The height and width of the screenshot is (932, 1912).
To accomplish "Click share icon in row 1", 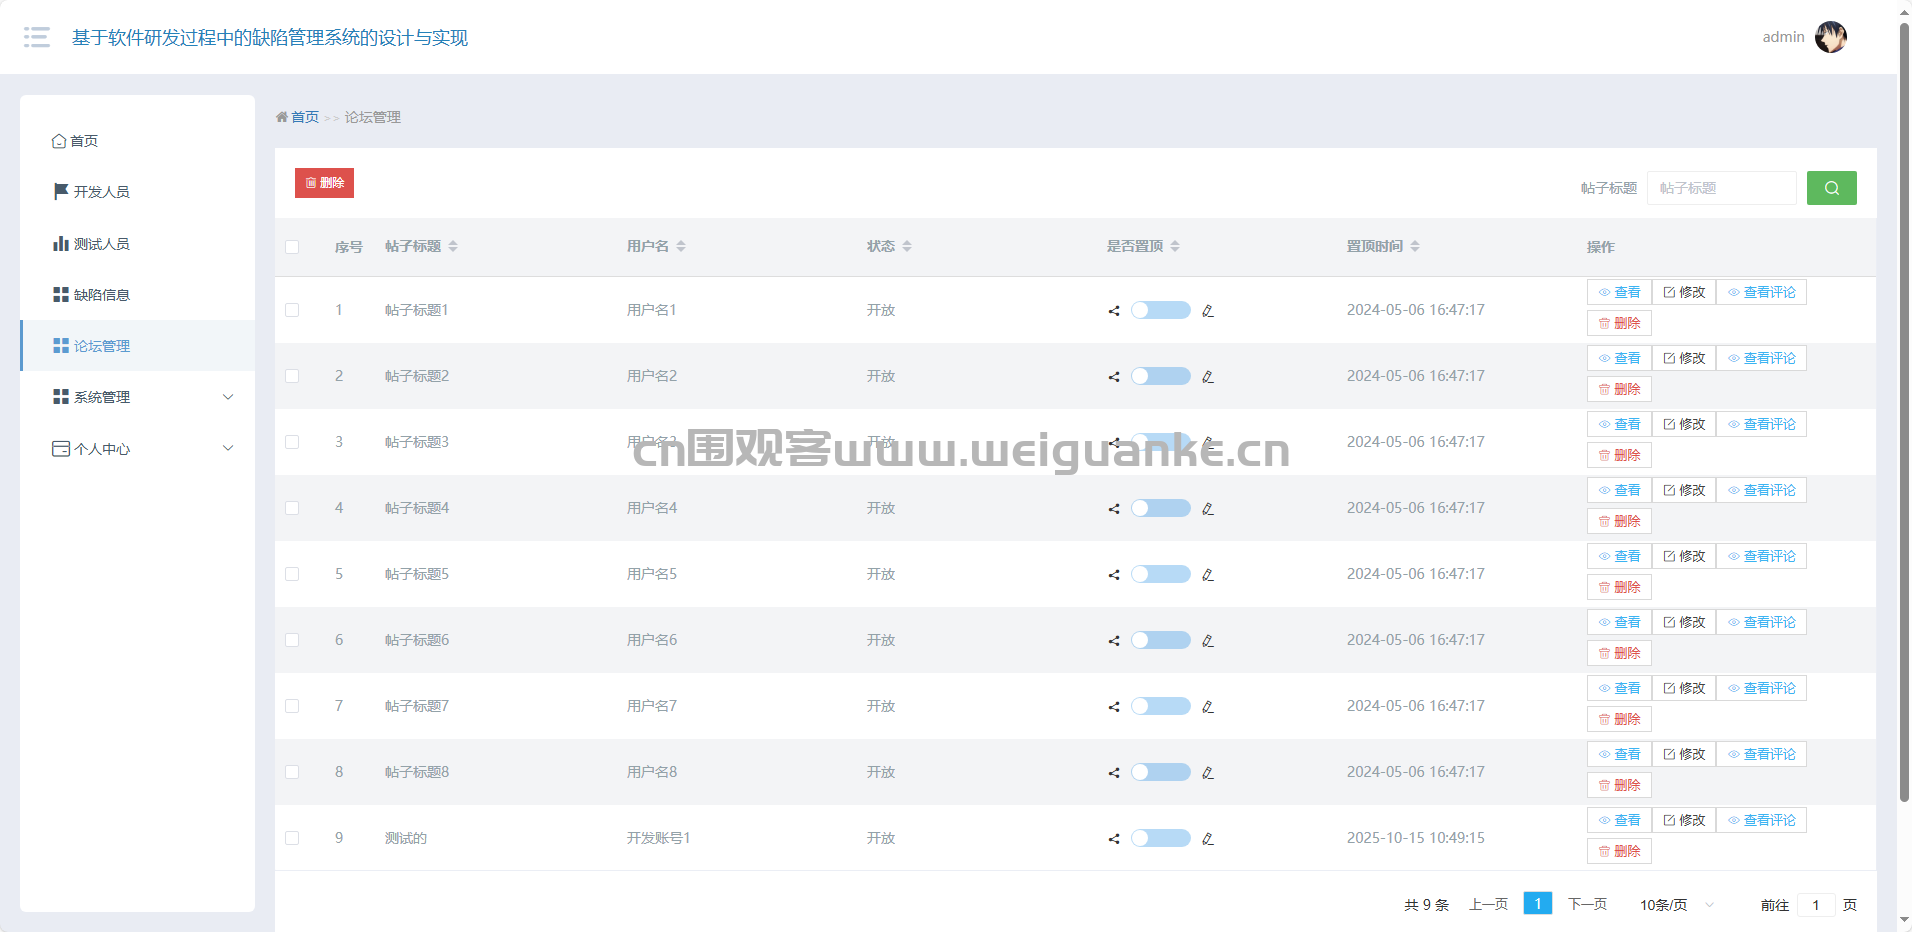I will pos(1113,311).
